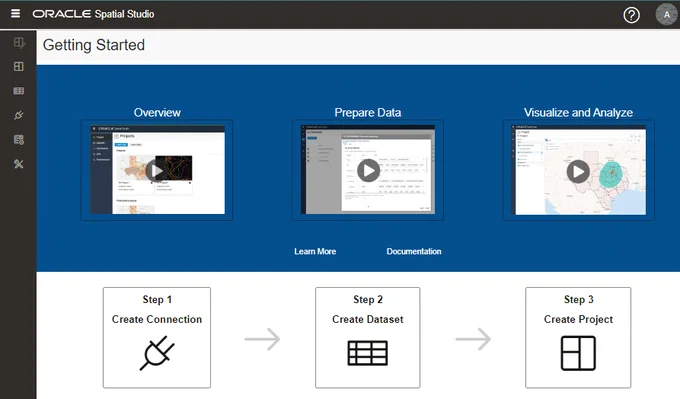This screenshot has height=399, width=680.
Task: Click the Visualize and Analyze heading
Action: click(578, 113)
